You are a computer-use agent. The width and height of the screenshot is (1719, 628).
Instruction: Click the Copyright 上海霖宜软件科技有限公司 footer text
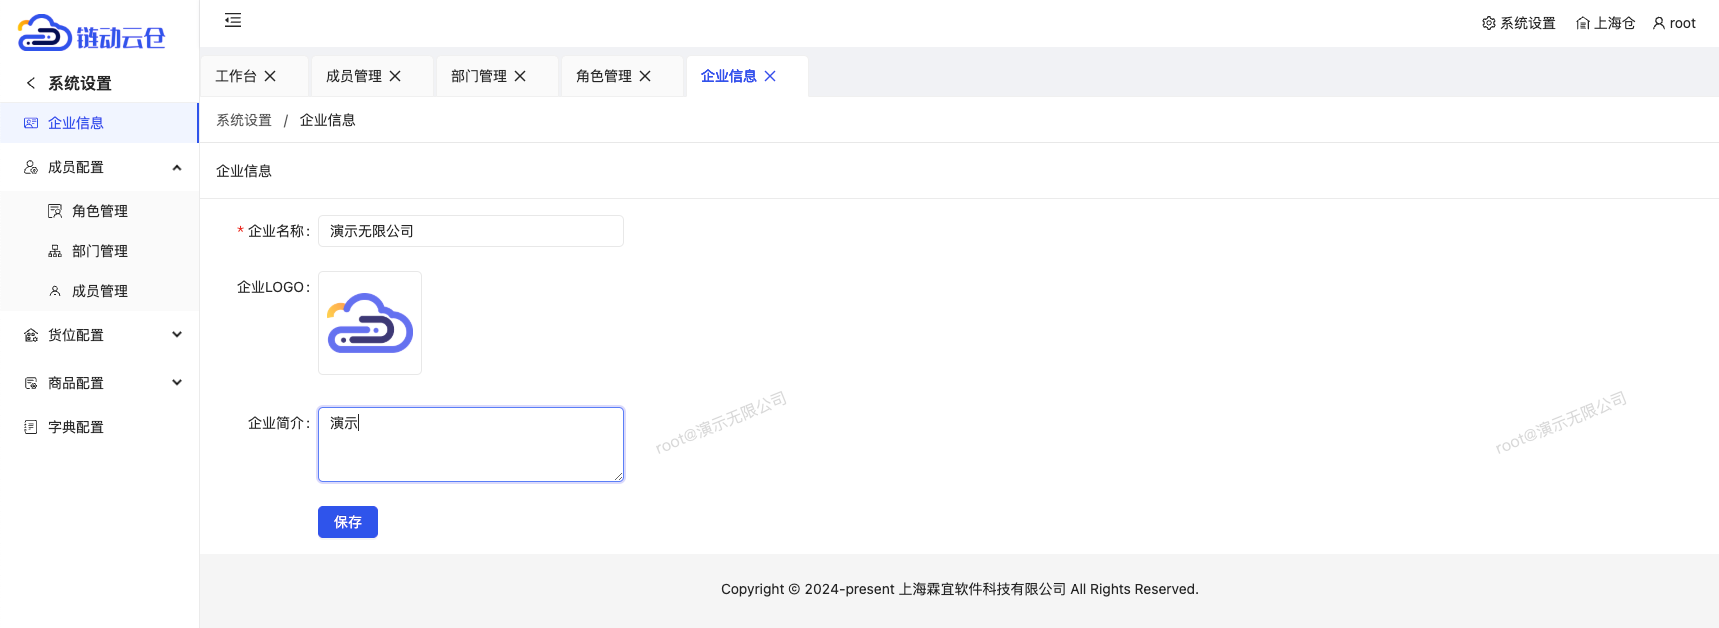coord(960,589)
